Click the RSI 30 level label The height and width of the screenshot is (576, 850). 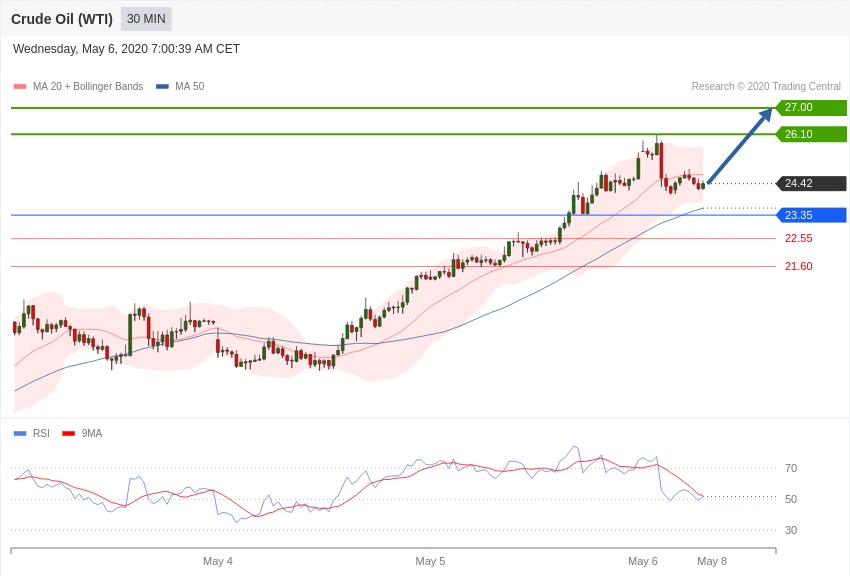point(791,530)
